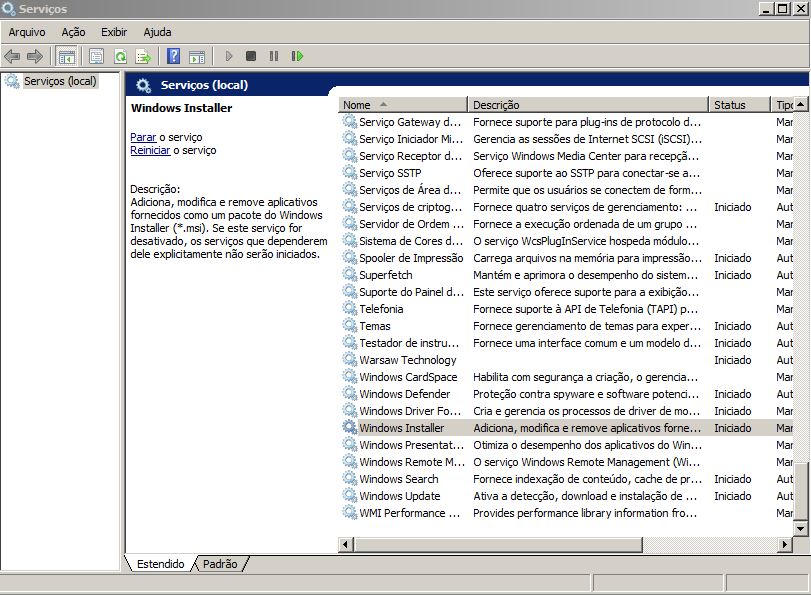Image resolution: width=811 pixels, height=595 pixels.
Task: Click the Reiniciar service link
Action: pyautogui.click(x=150, y=150)
